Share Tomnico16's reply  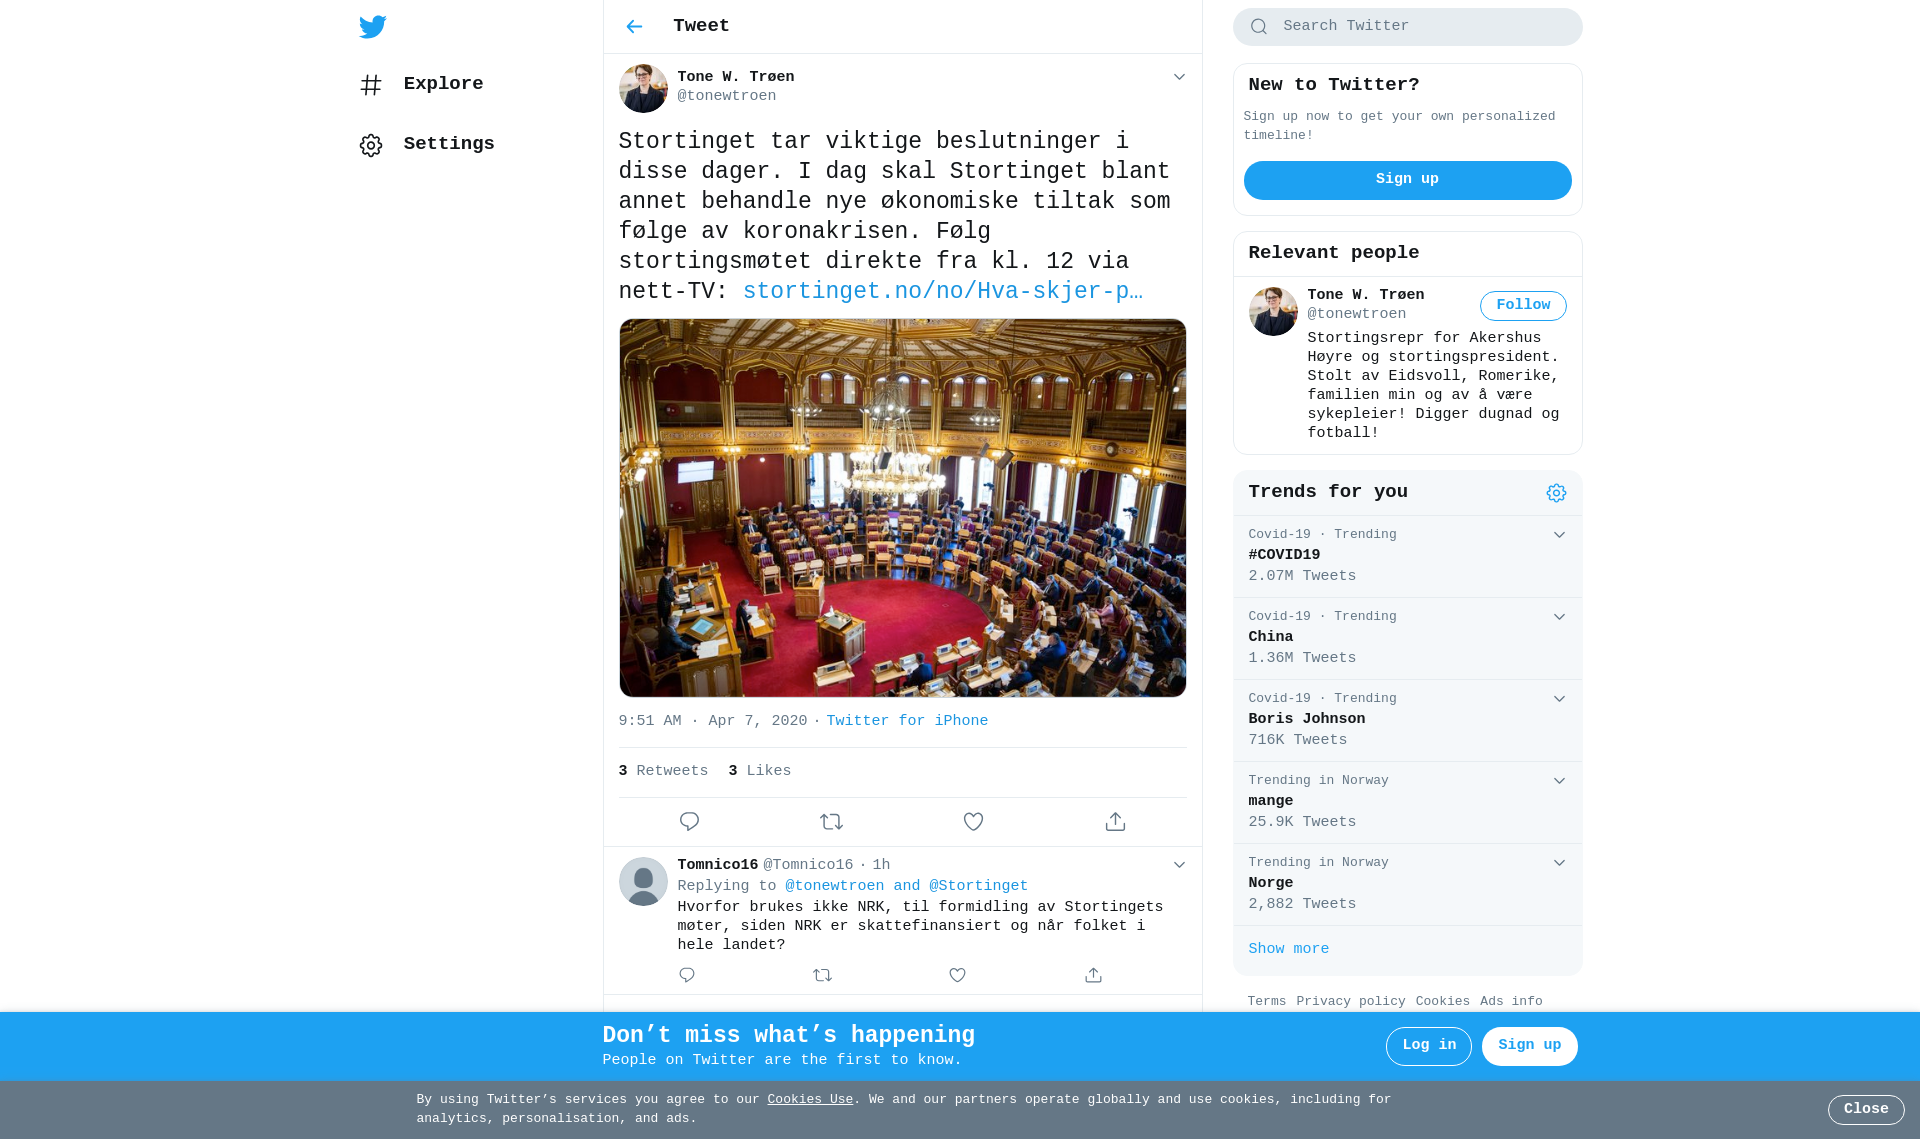tap(1093, 975)
